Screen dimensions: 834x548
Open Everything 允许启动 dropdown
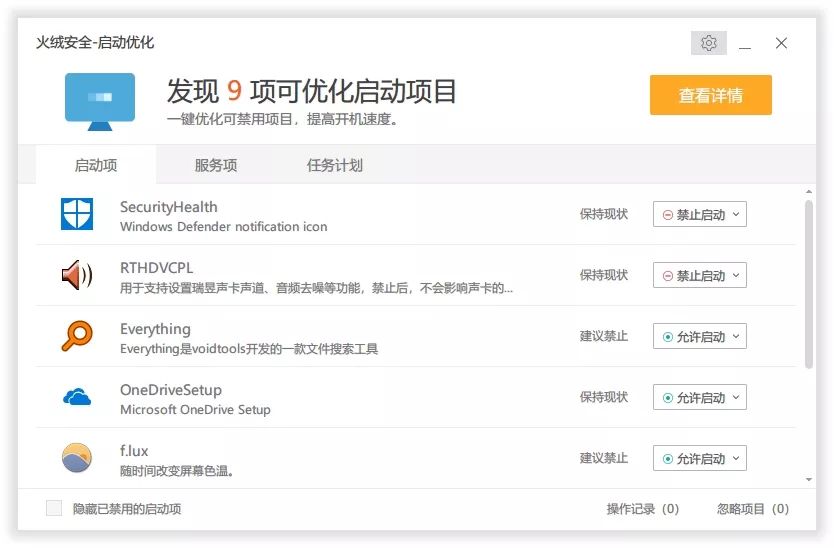tap(699, 336)
